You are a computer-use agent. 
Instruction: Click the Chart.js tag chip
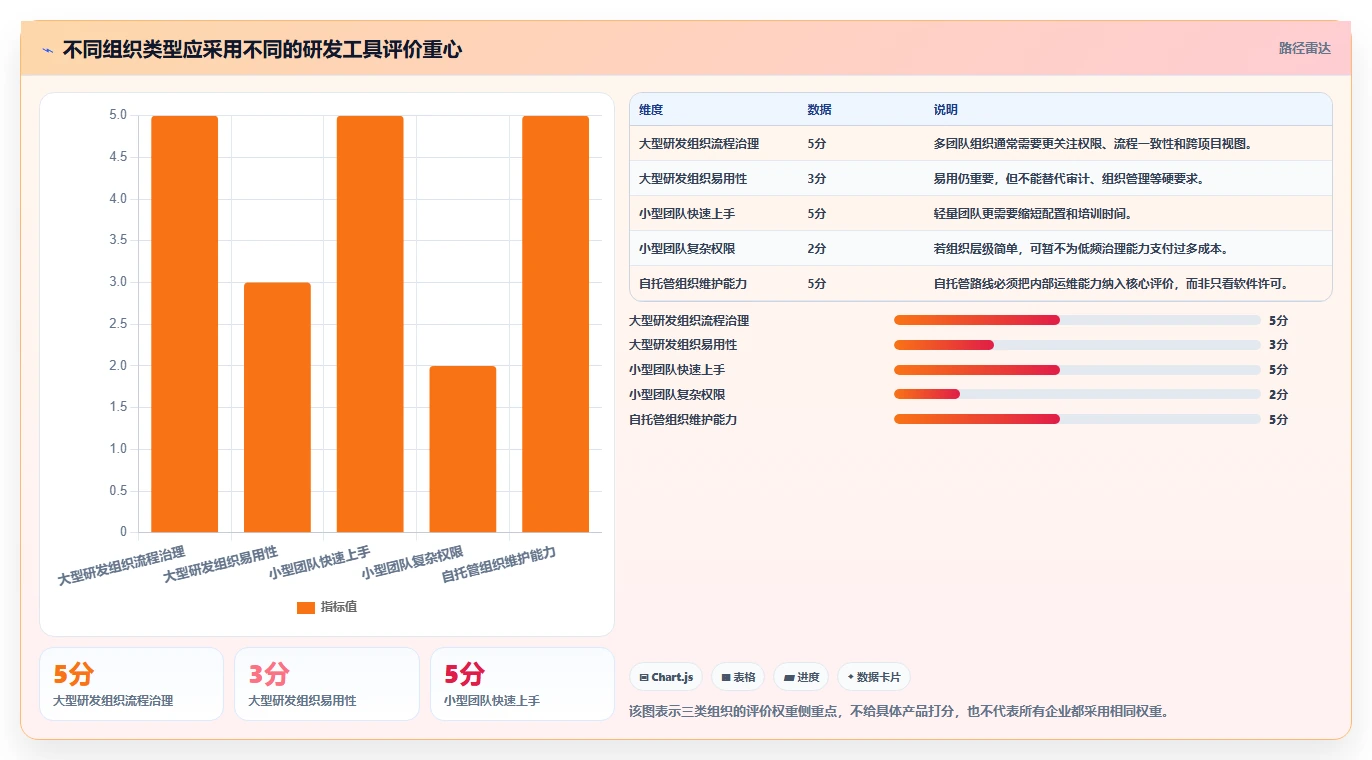[x=666, y=677]
